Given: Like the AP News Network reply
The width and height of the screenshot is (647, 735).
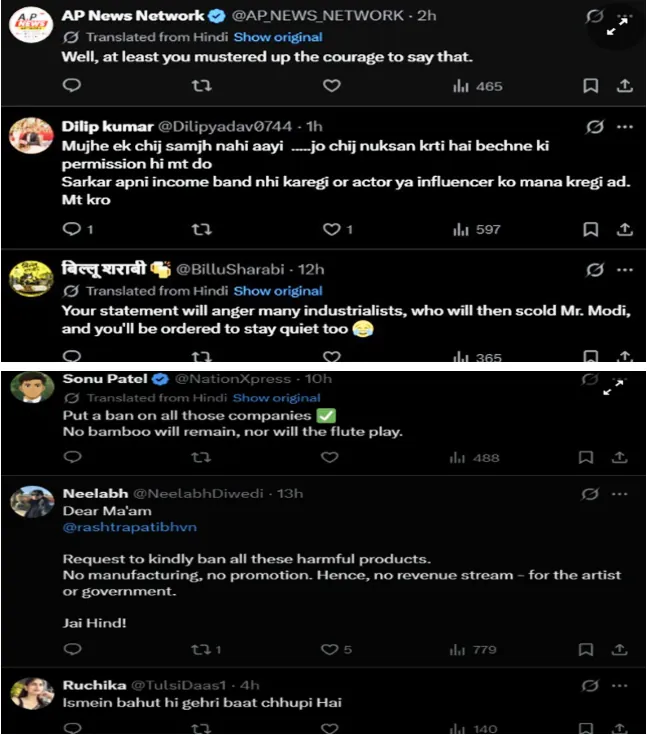Looking at the screenshot, I should pos(331,86).
